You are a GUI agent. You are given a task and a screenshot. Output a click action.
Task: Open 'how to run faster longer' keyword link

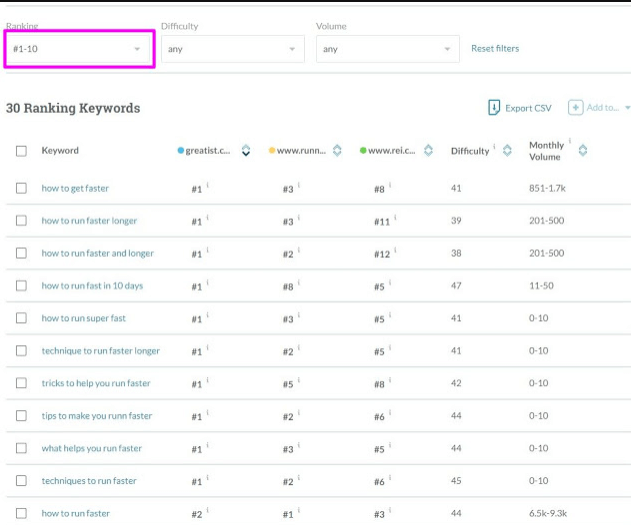[x=89, y=221]
